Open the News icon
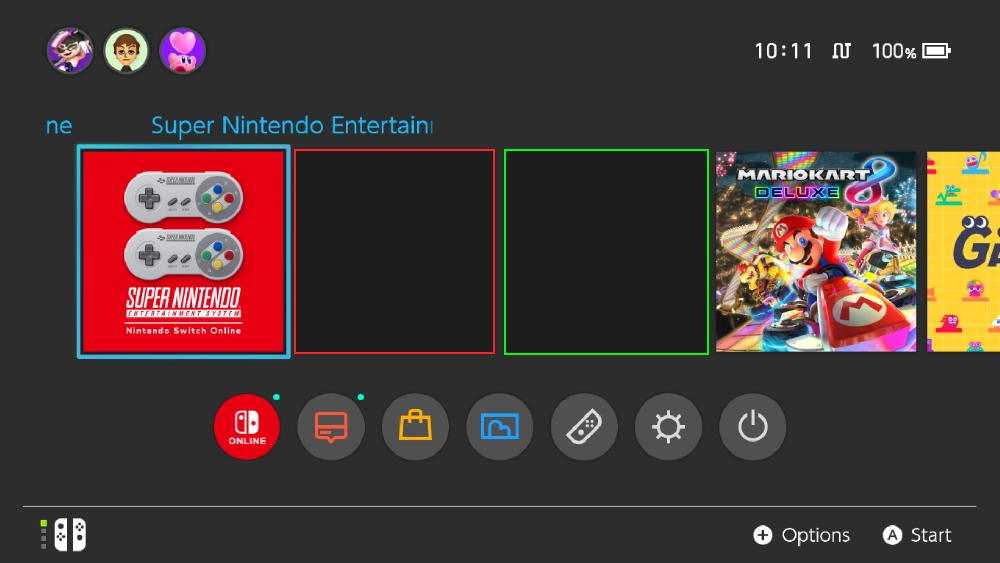Image resolution: width=1000 pixels, height=563 pixels. 331,427
